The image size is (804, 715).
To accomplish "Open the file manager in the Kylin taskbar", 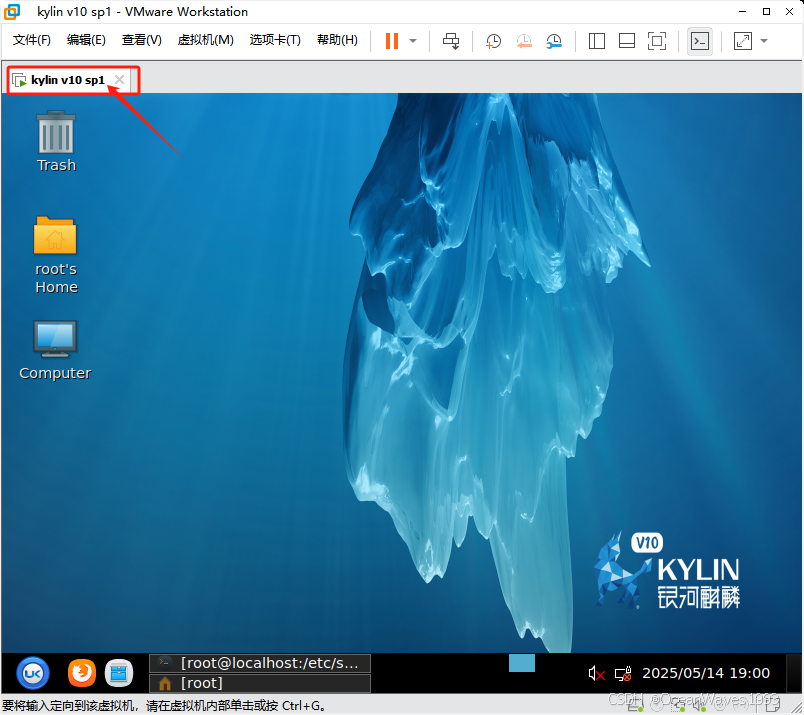I will [119, 673].
